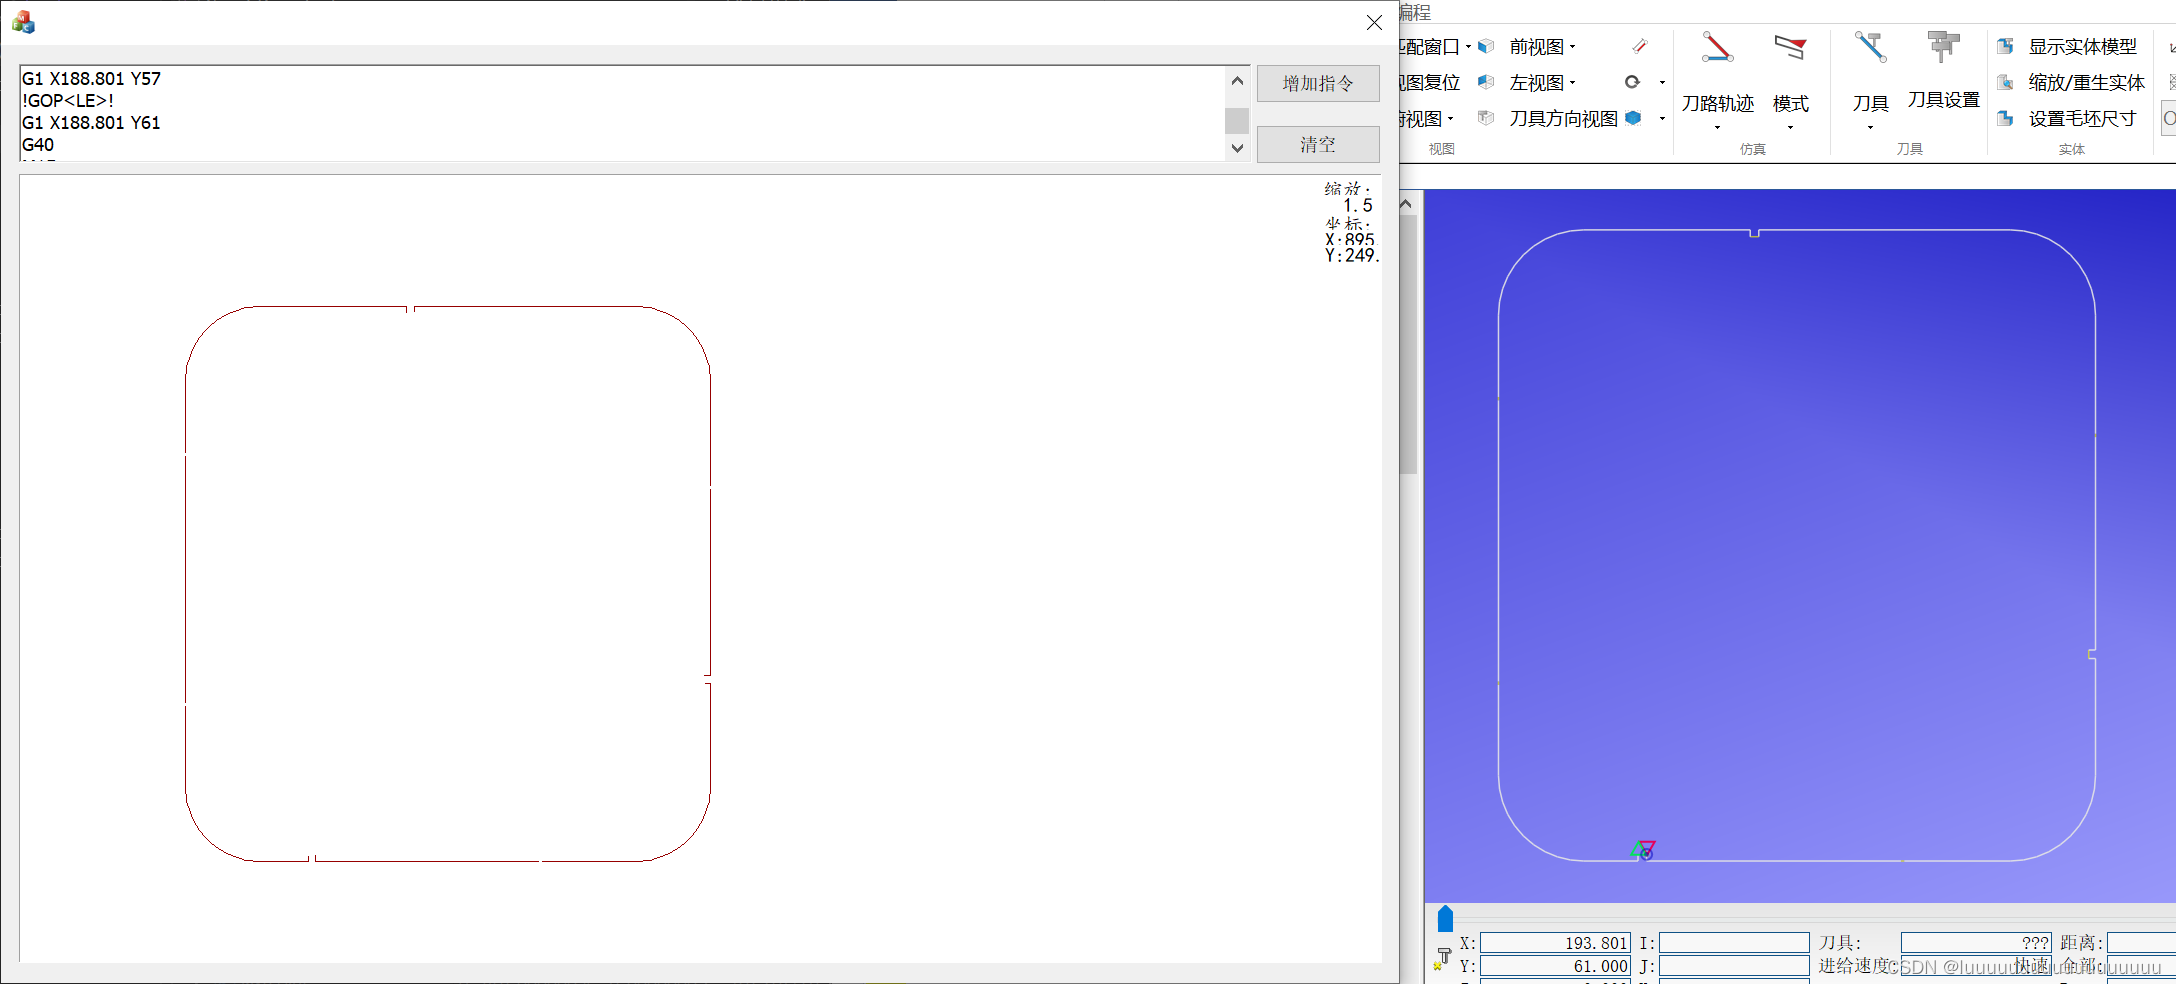
Task: Click the 显示实体模型 icon
Action: tap(2005, 46)
